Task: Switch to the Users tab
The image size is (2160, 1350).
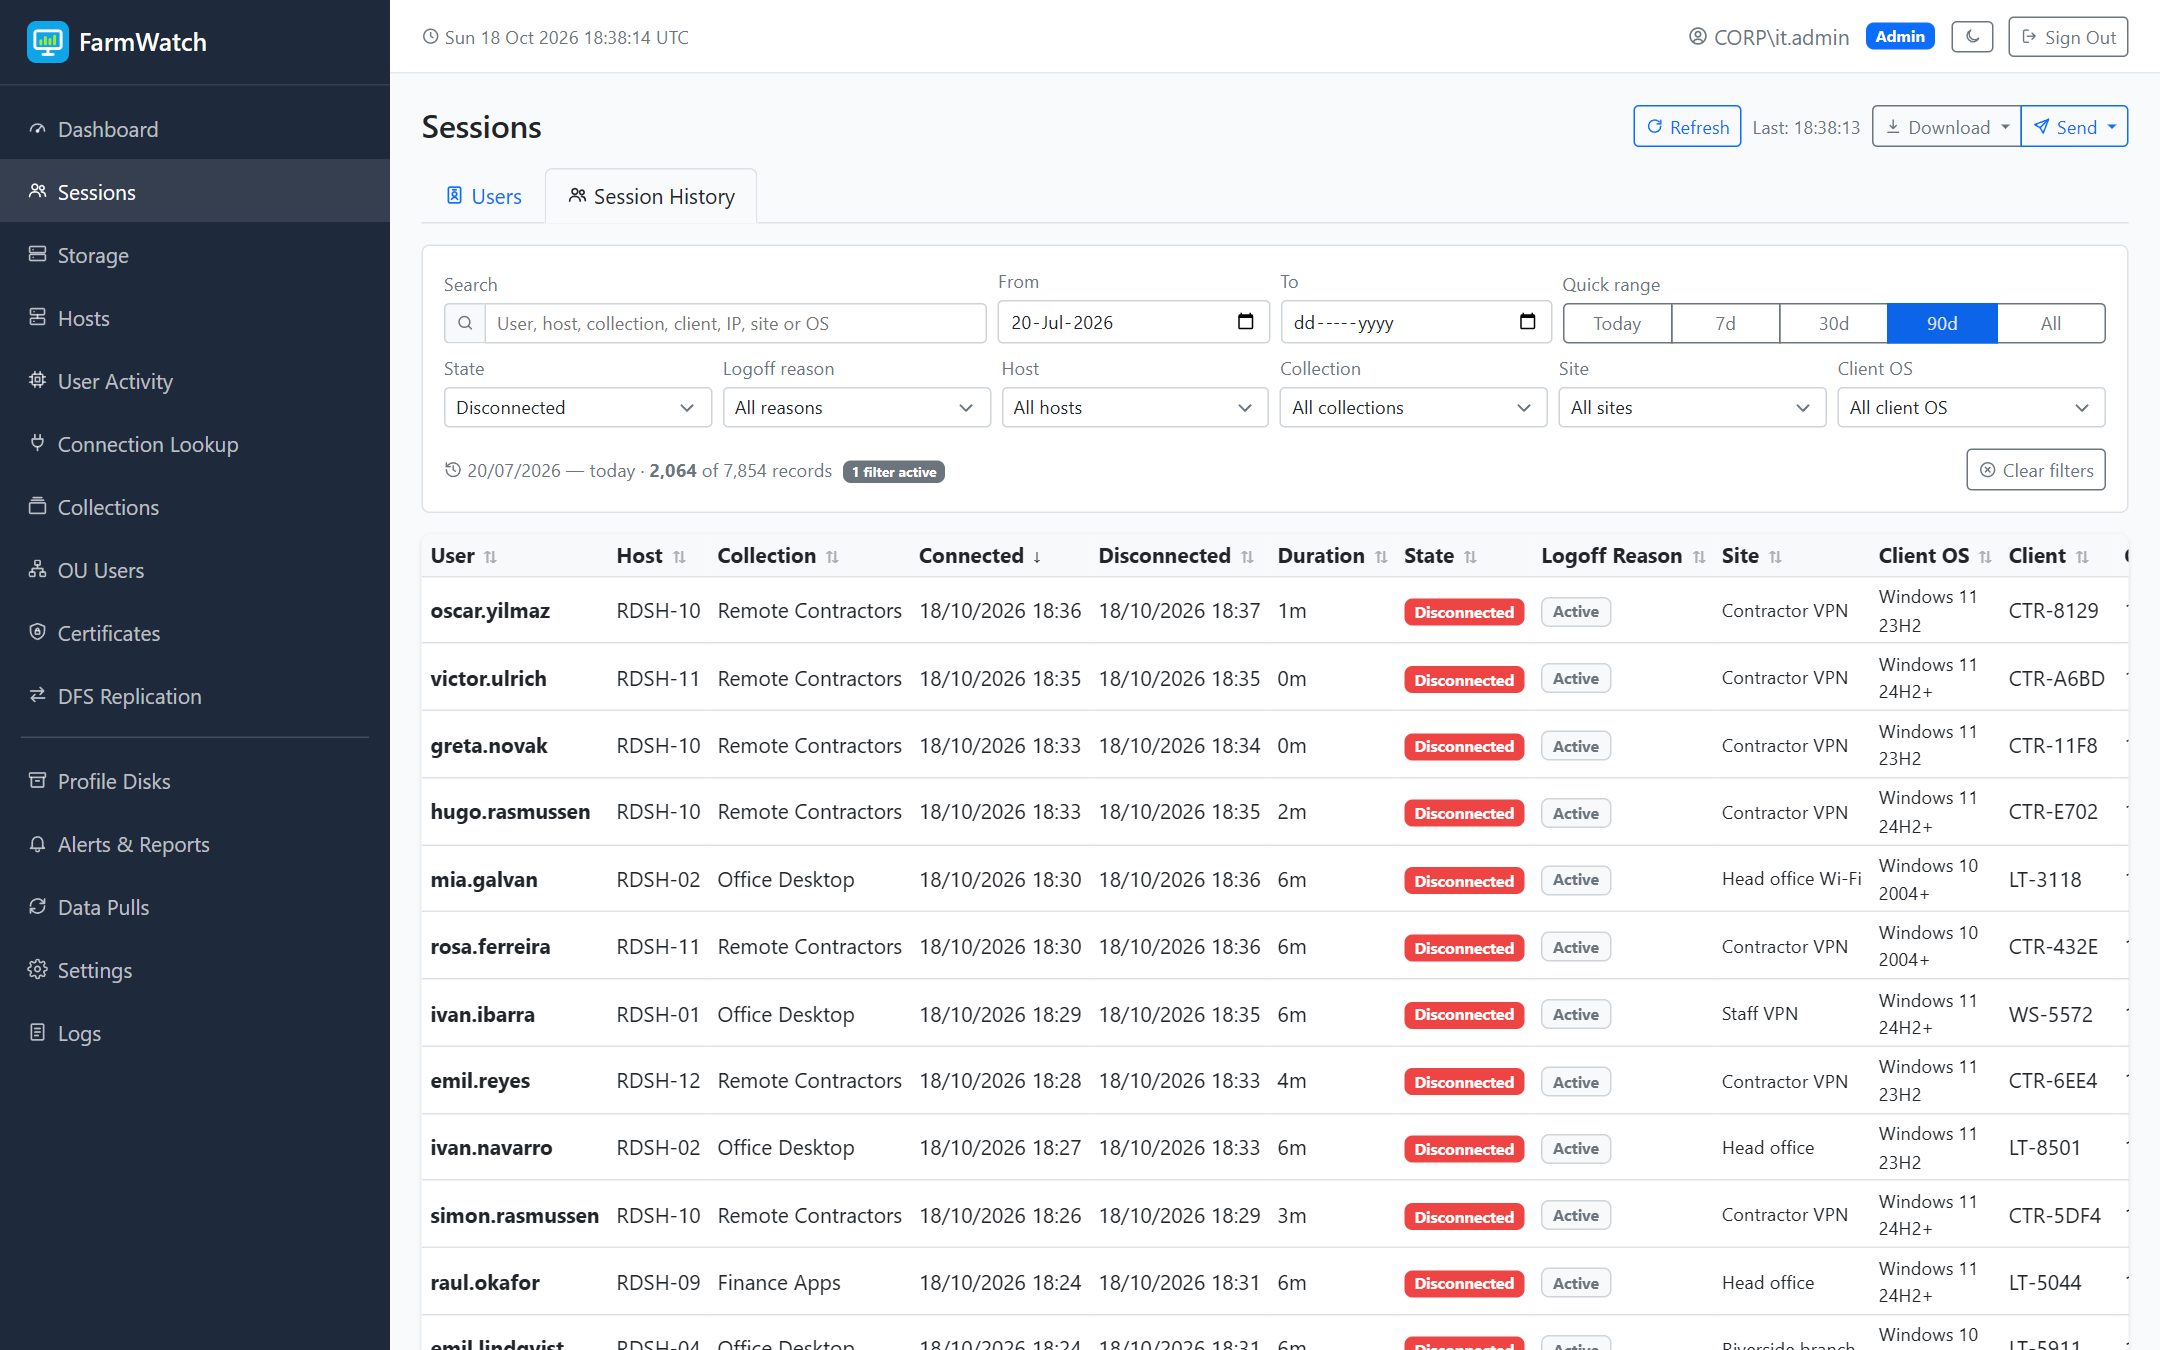Action: click(484, 196)
